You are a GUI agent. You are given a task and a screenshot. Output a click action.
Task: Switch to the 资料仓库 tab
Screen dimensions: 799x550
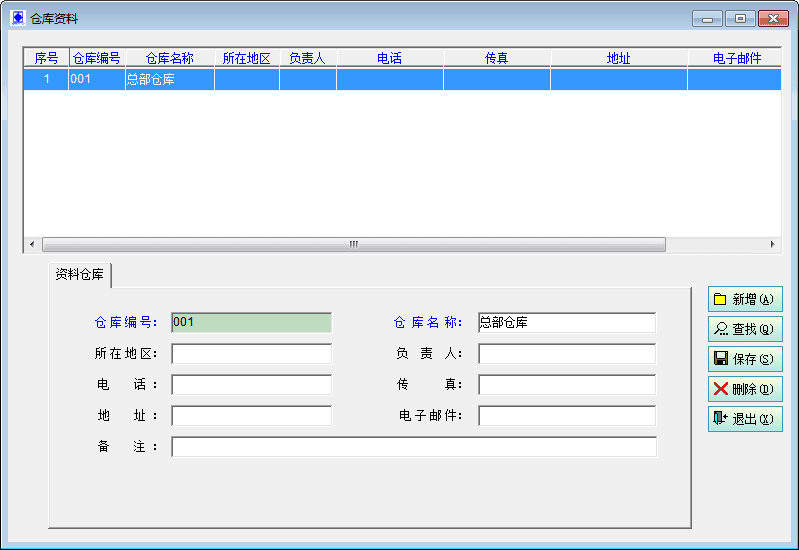[x=80, y=274]
